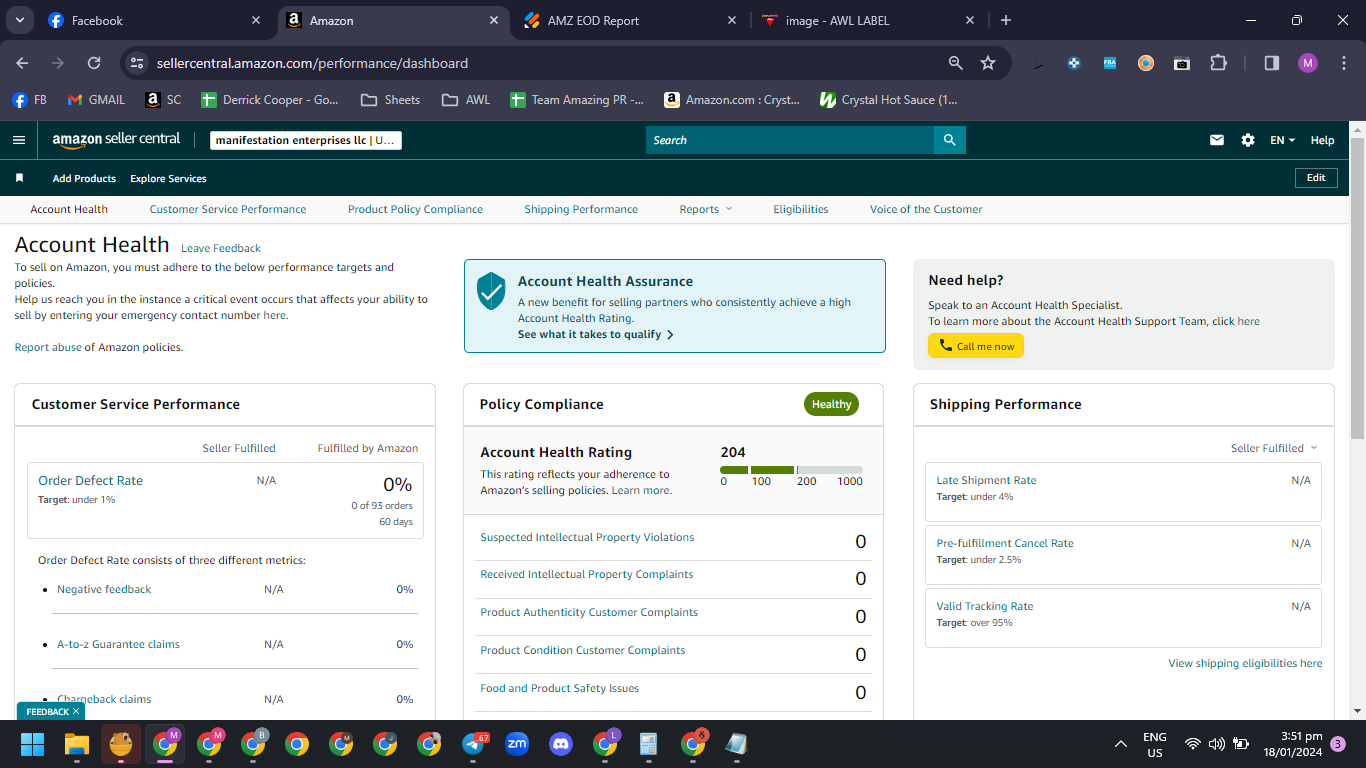Click View shipping eligibilities here link

(1245, 663)
